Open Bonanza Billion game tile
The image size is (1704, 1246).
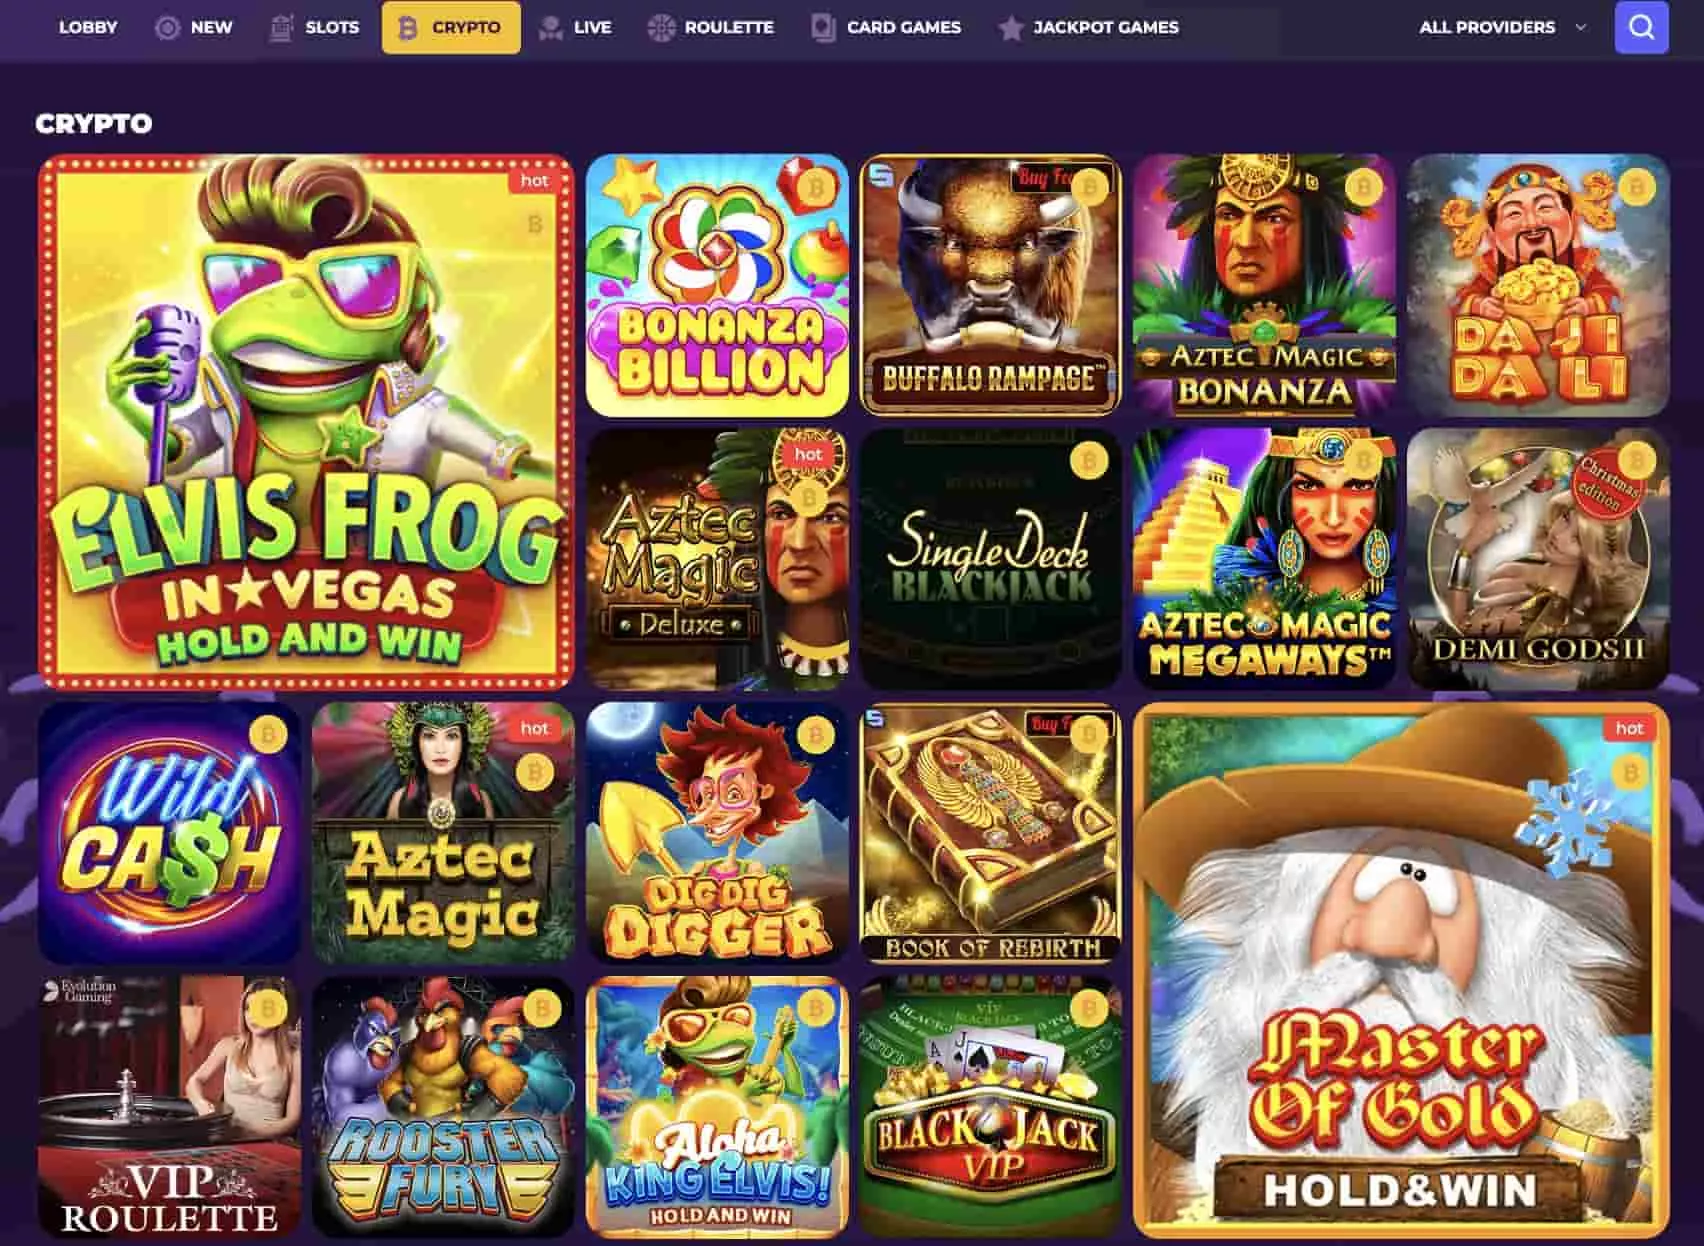pyautogui.click(x=717, y=285)
